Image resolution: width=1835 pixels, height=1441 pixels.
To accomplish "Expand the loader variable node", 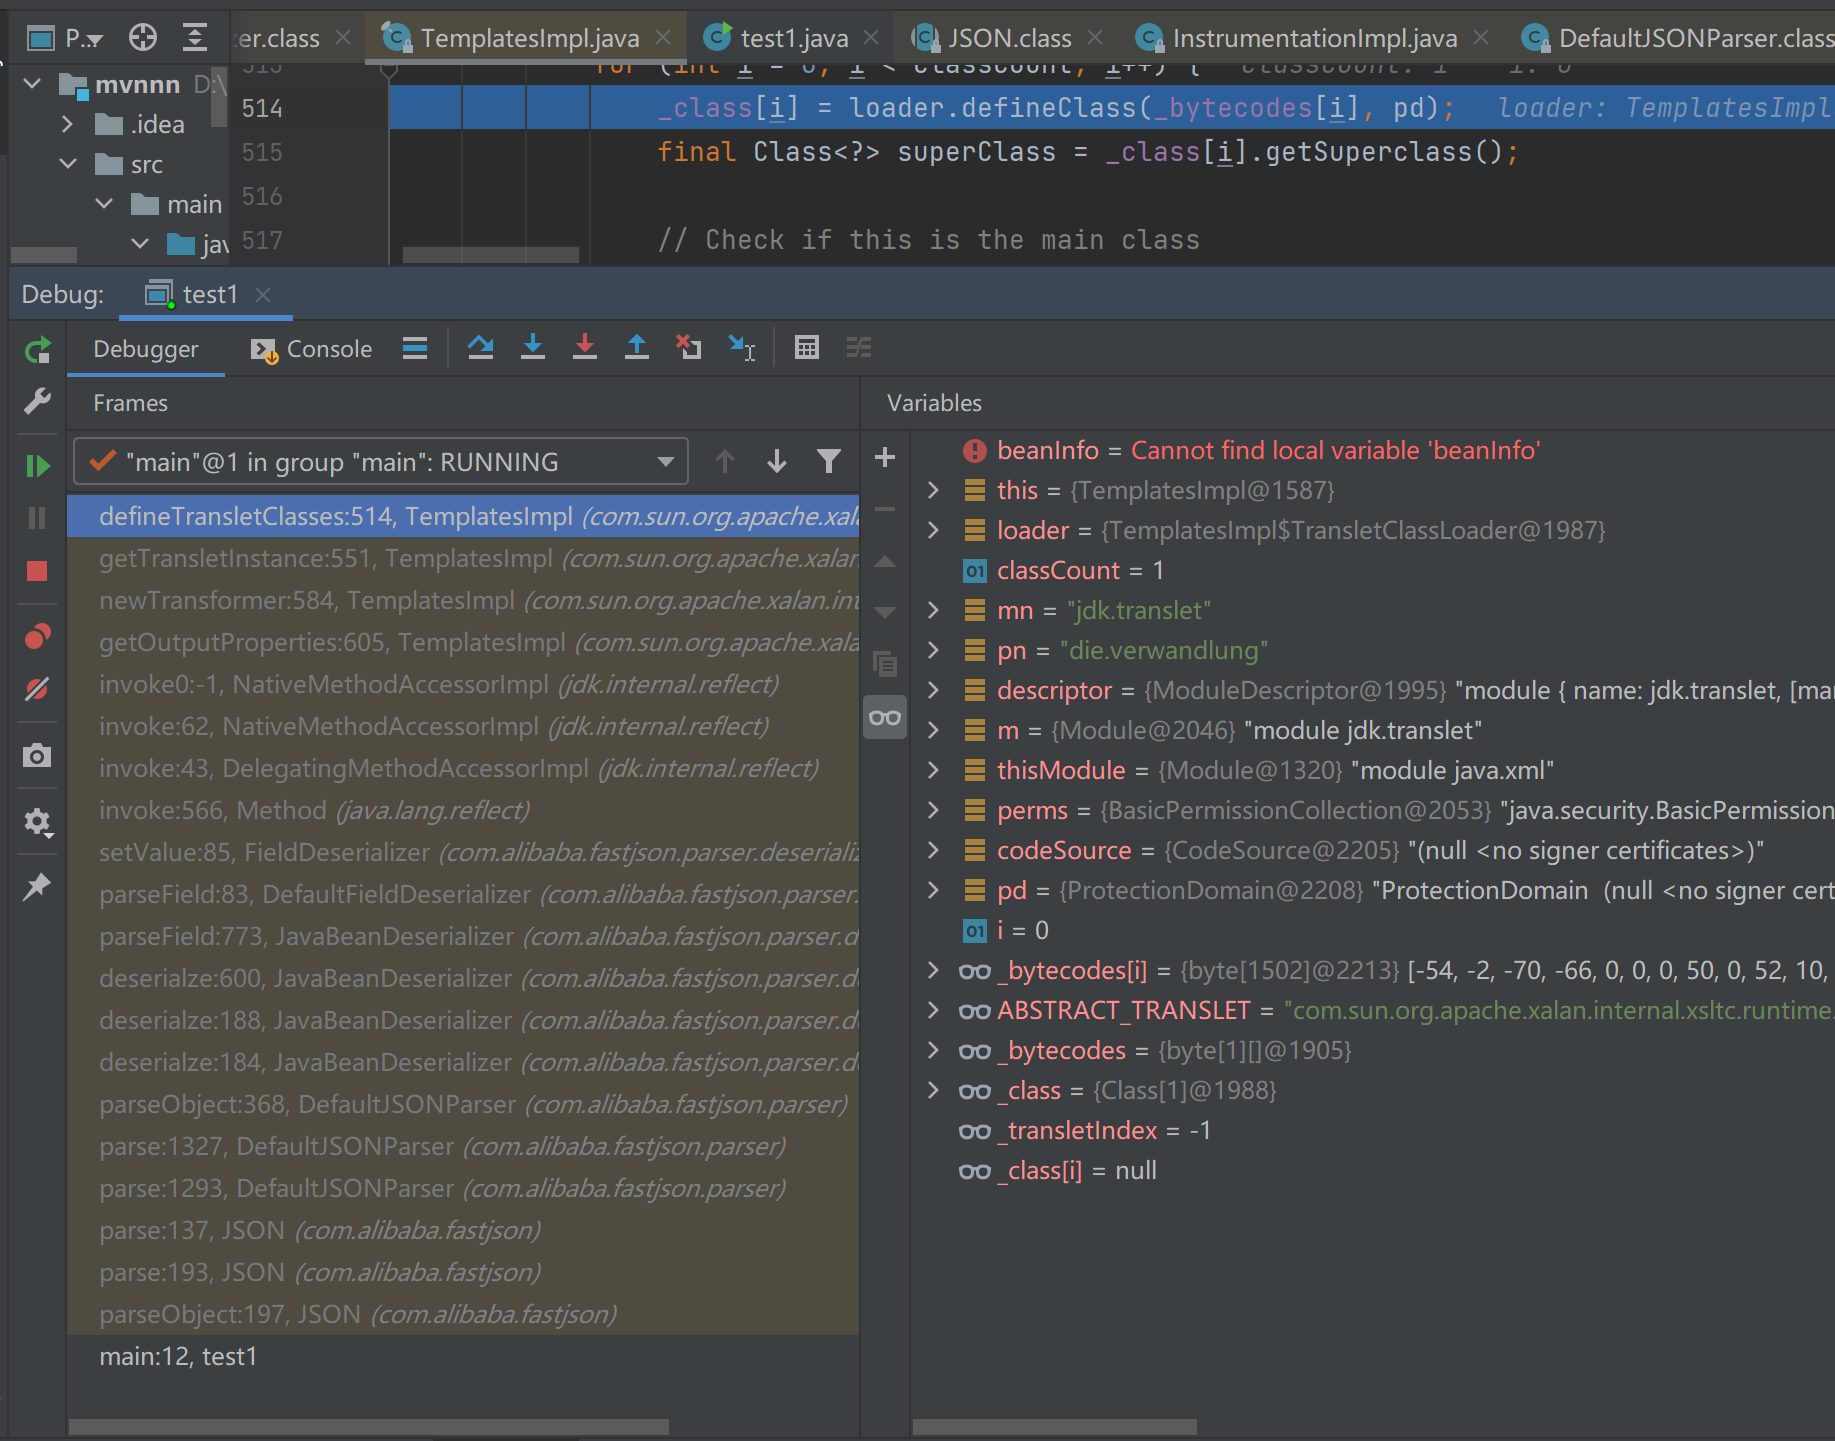I will [x=933, y=530].
